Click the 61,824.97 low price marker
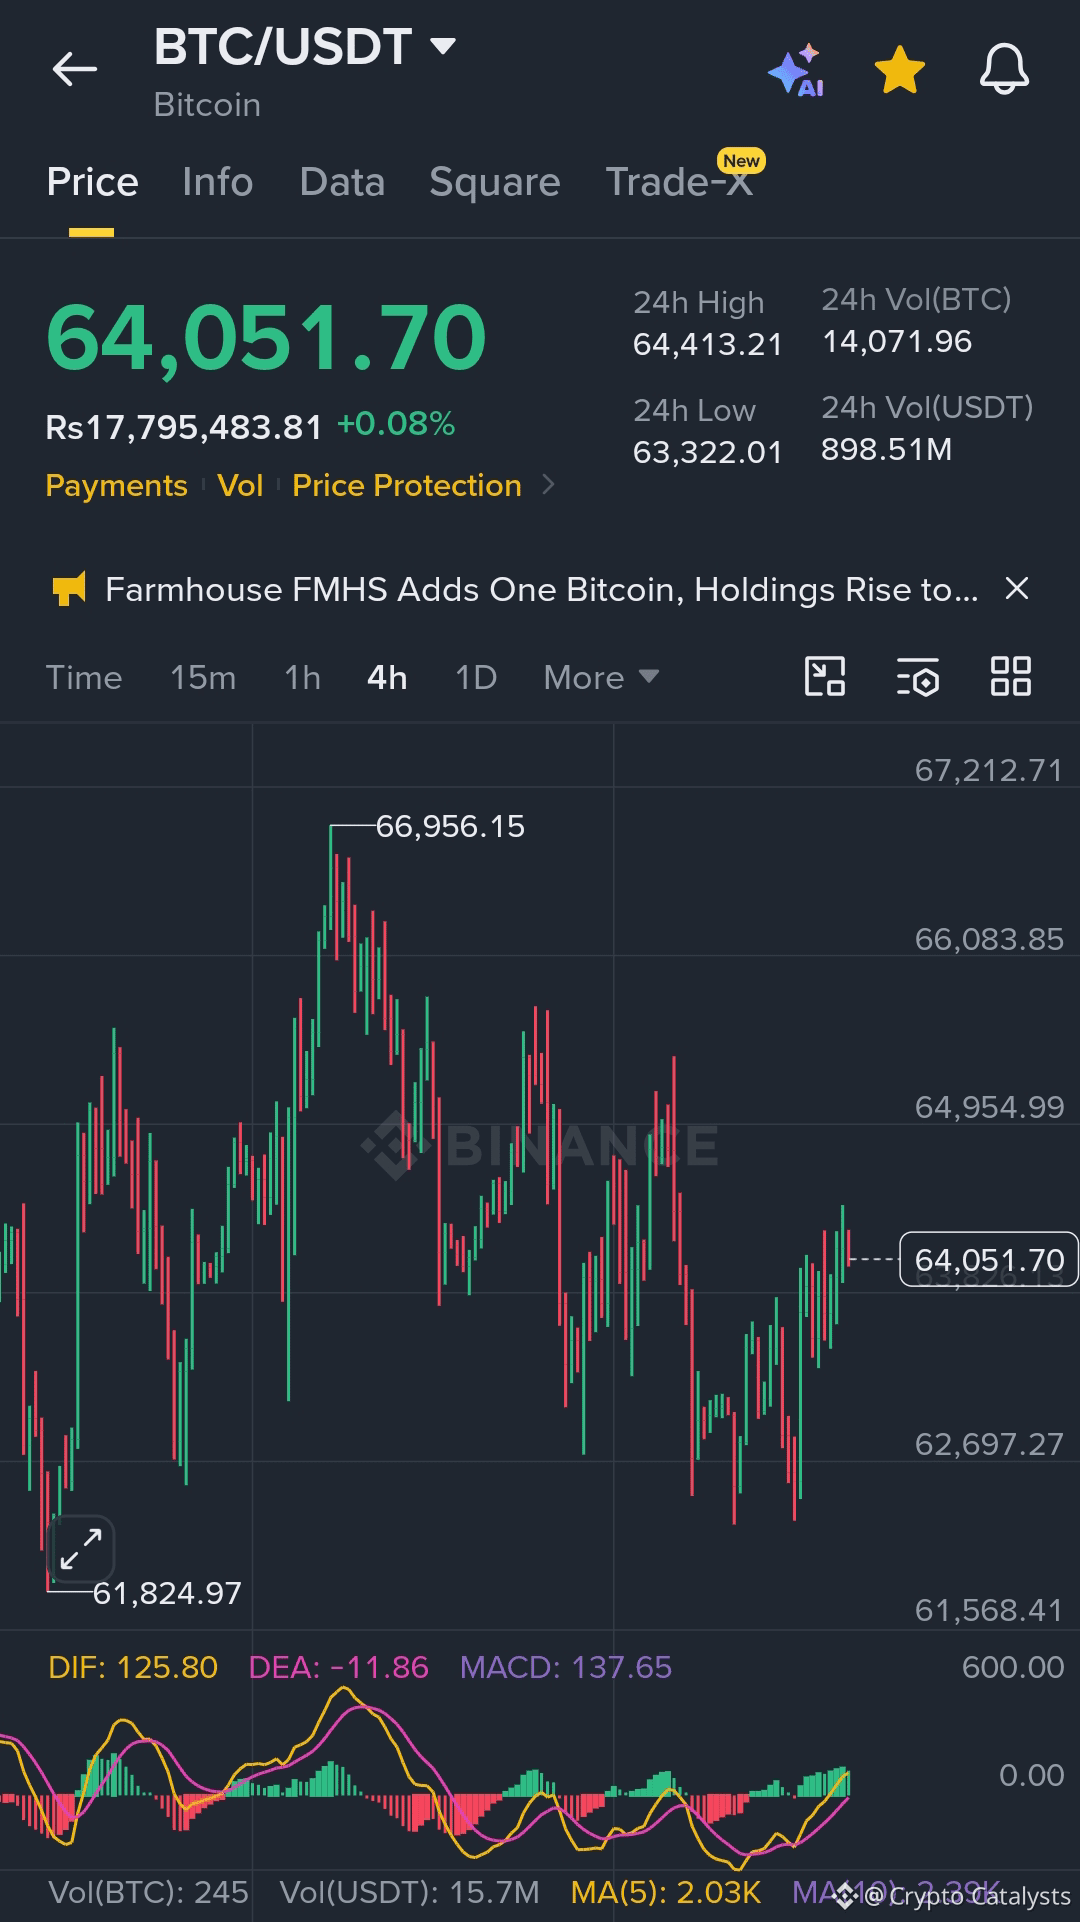Image resolution: width=1080 pixels, height=1922 pixels. [x=167, y=1593]
